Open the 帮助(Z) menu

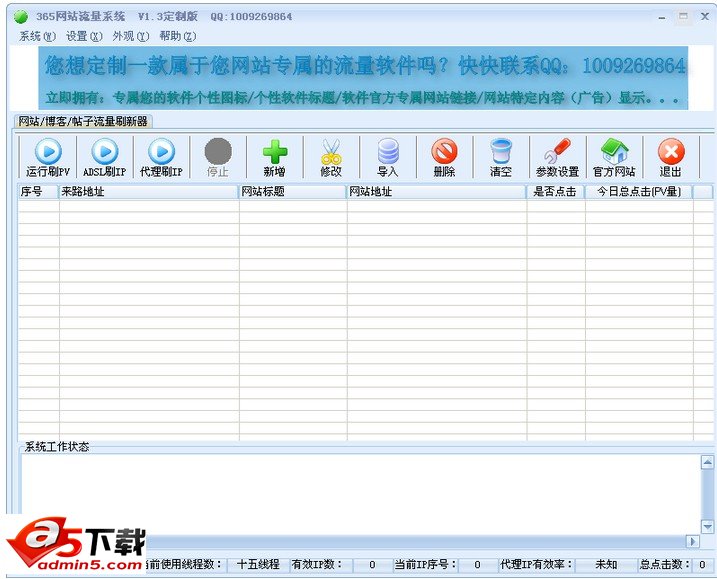177,36
